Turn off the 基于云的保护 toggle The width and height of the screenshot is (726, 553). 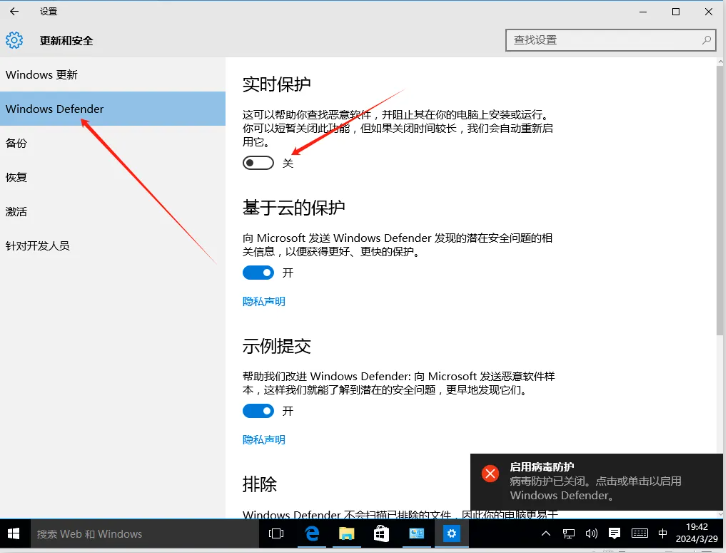coord(258,273)
